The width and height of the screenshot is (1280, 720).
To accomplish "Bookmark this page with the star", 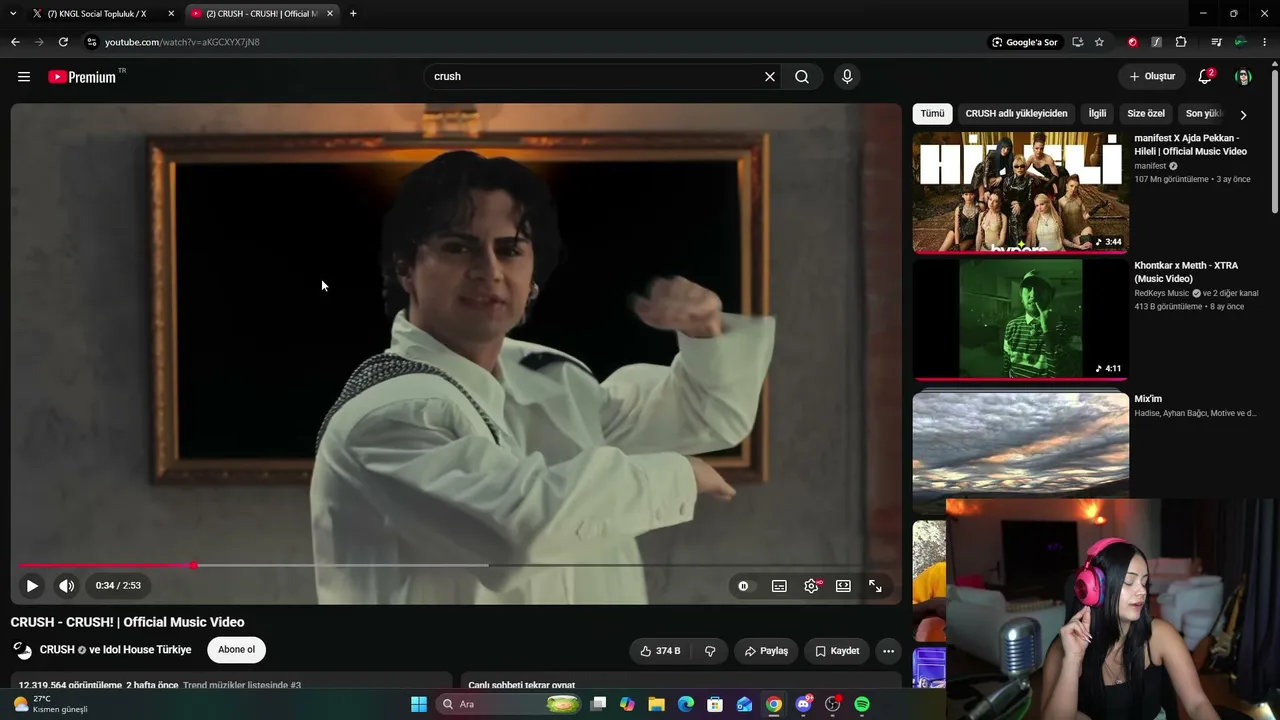I will 1099,42.
